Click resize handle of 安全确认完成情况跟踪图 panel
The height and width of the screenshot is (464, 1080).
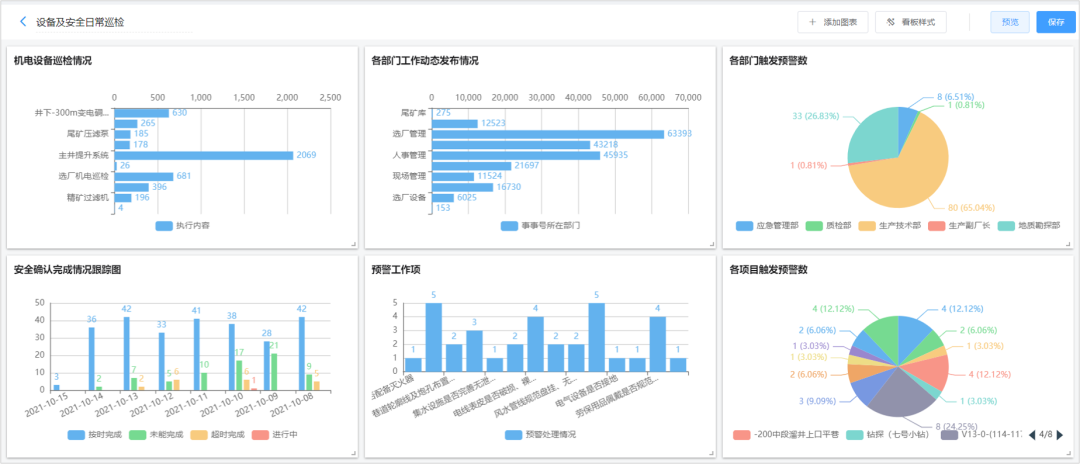click(x=352, y=452)
